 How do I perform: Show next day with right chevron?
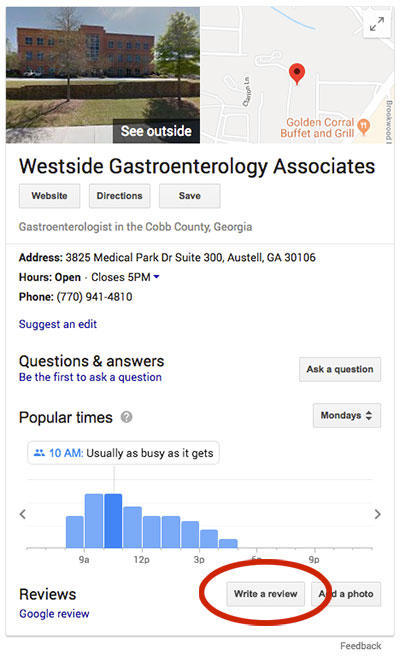click(x=377, y=514)
